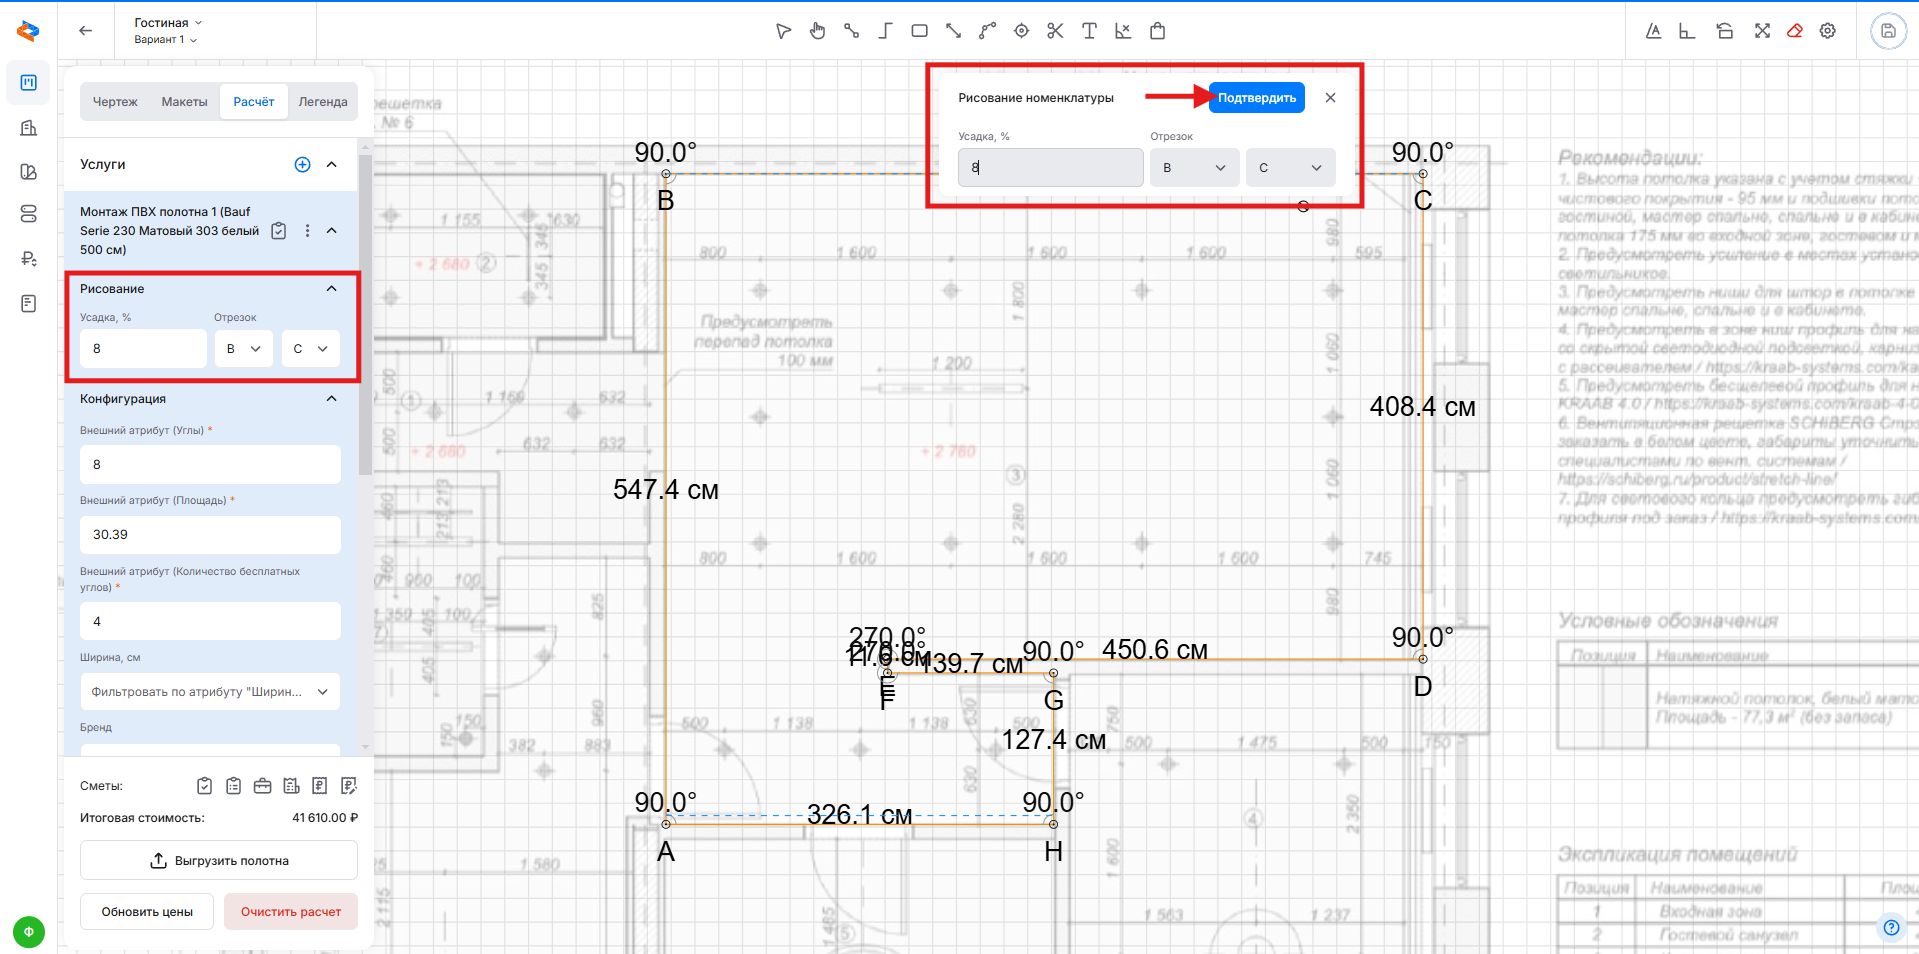The width and height of the screenshot is (1919, 954).
Task: Expand the width attribute filter dropdown
Action: (x=210, y=692)
